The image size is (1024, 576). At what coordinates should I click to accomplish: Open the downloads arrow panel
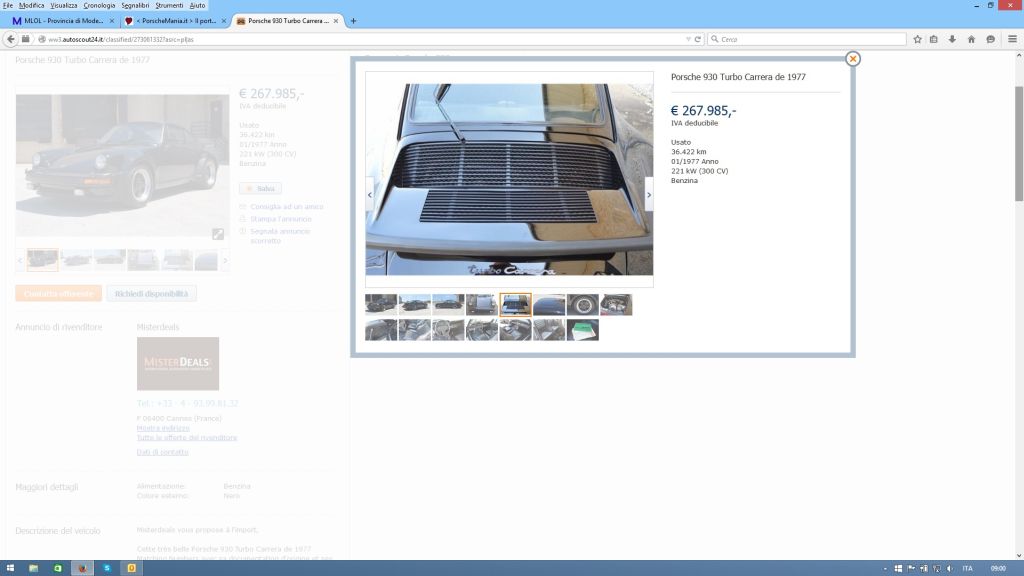point(952,39)
